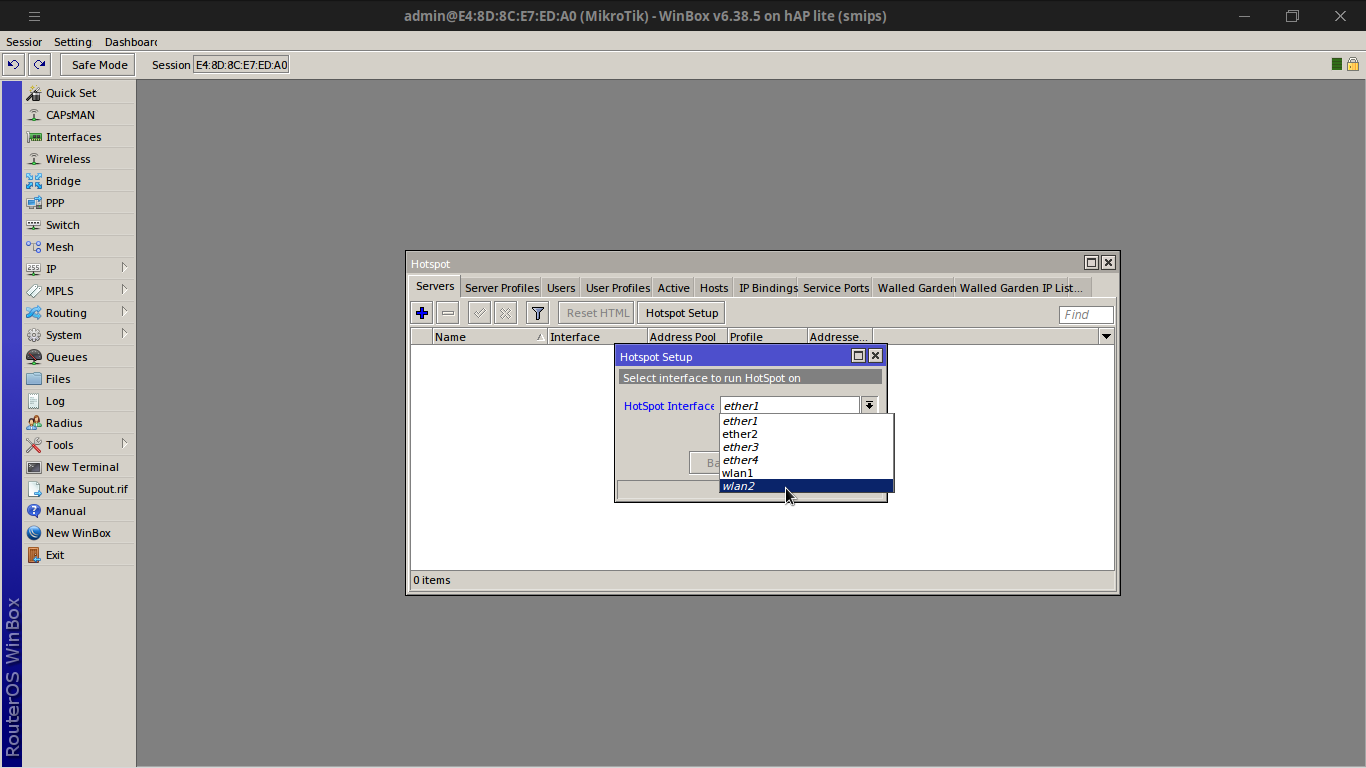The height and width of the screenshot is (768, 1366).
Task: Switch to IP Bindings tab
Action: (x=768, y=288)
